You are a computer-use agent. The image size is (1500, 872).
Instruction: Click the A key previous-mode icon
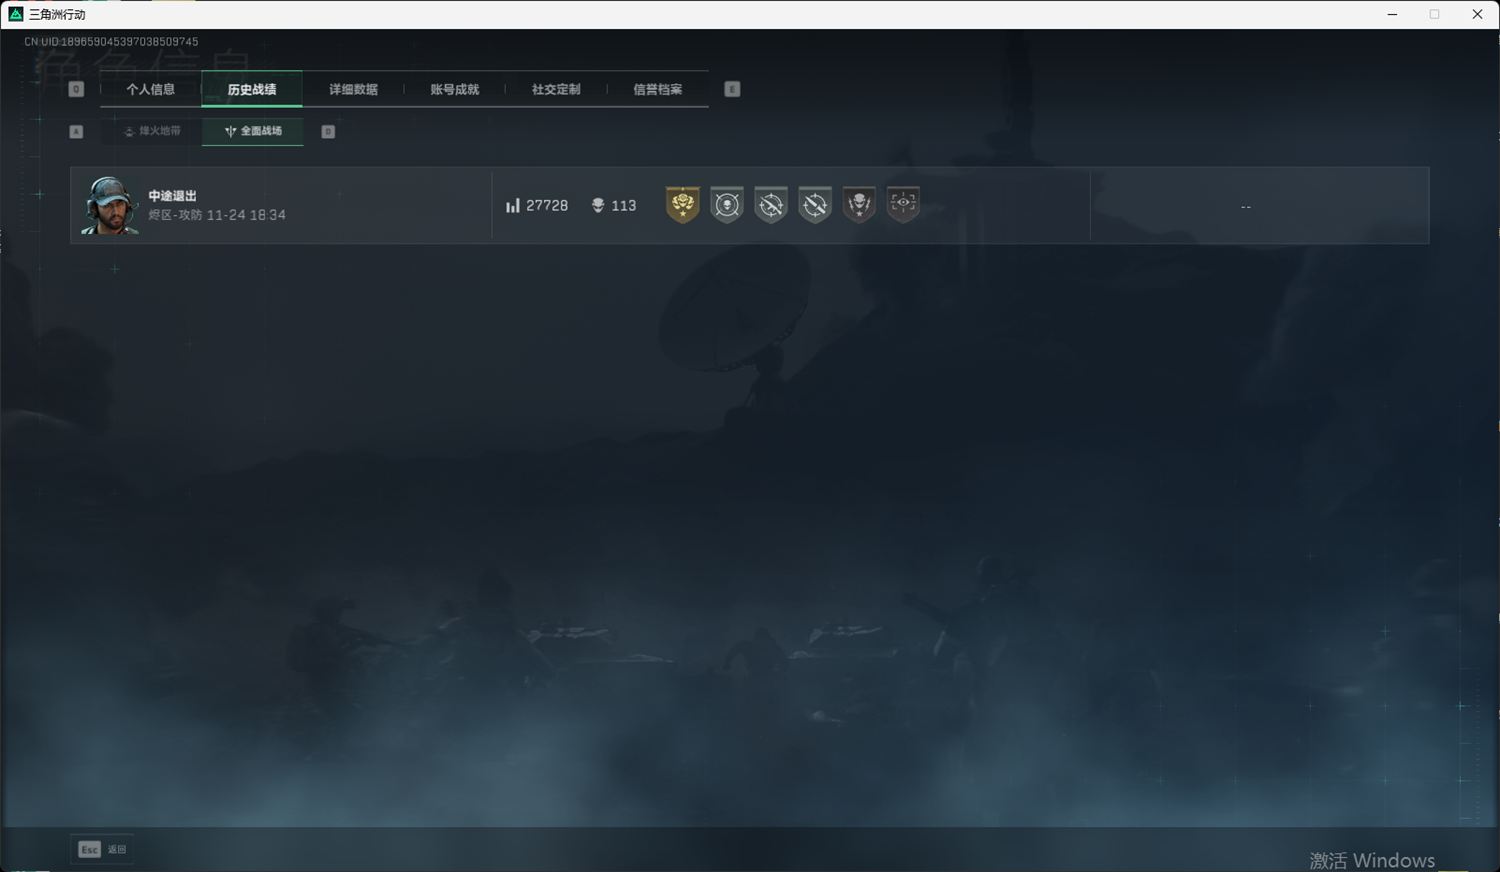[x=76, y=132]
